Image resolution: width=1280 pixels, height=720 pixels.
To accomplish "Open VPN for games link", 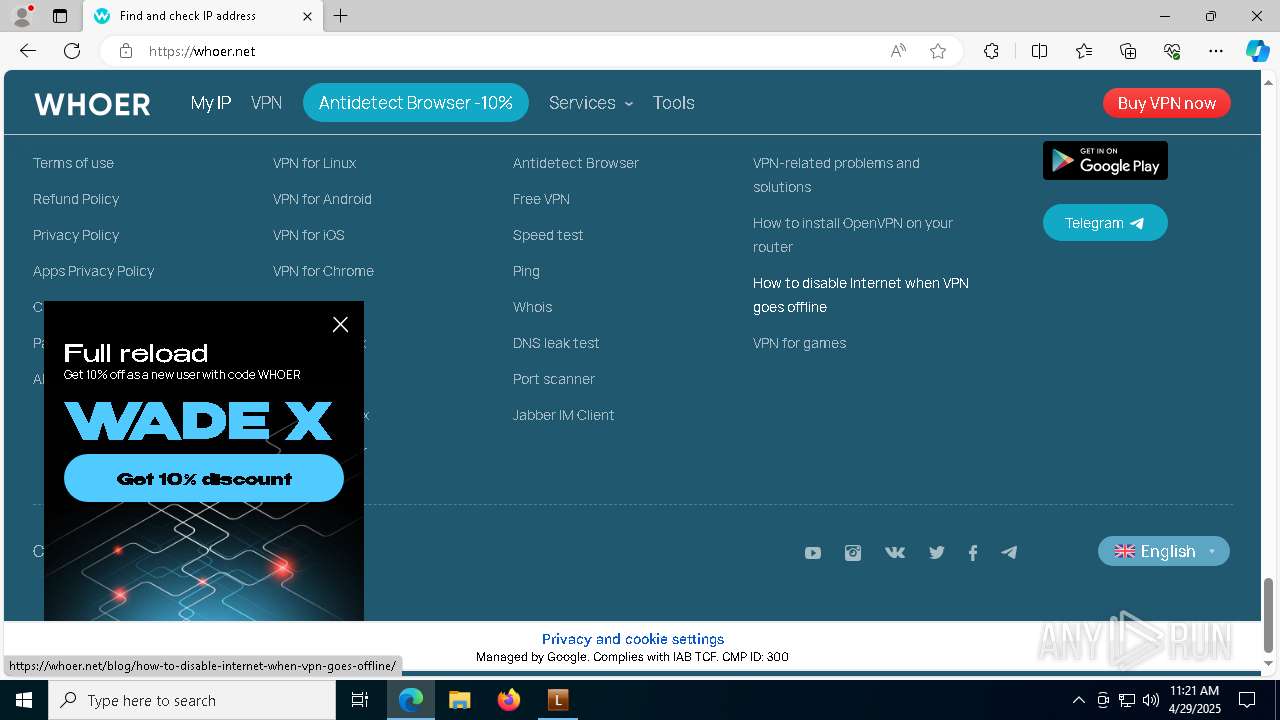I will click(x=799, y=343).
